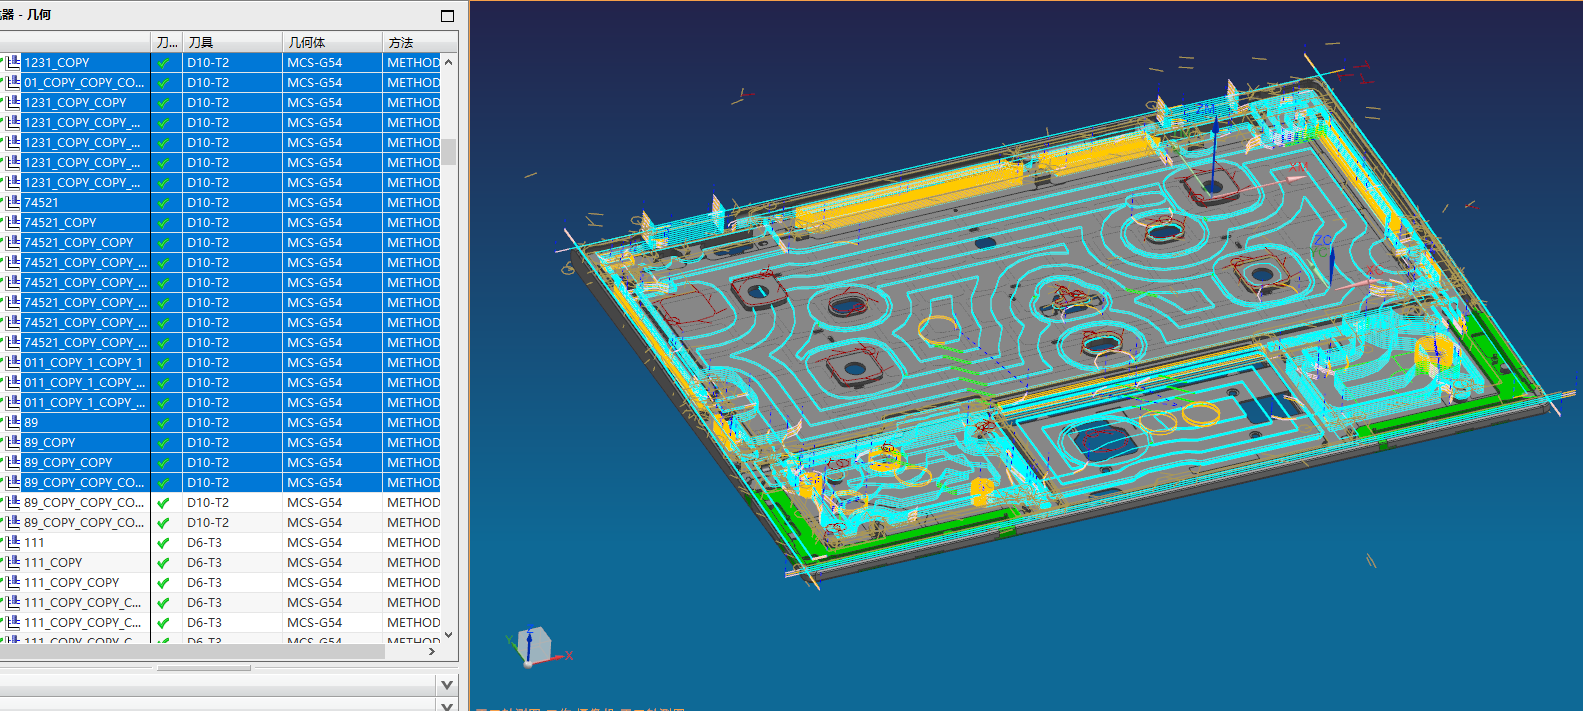
Task: Maximize the geometry navigator panel
Action: (447, 15)
